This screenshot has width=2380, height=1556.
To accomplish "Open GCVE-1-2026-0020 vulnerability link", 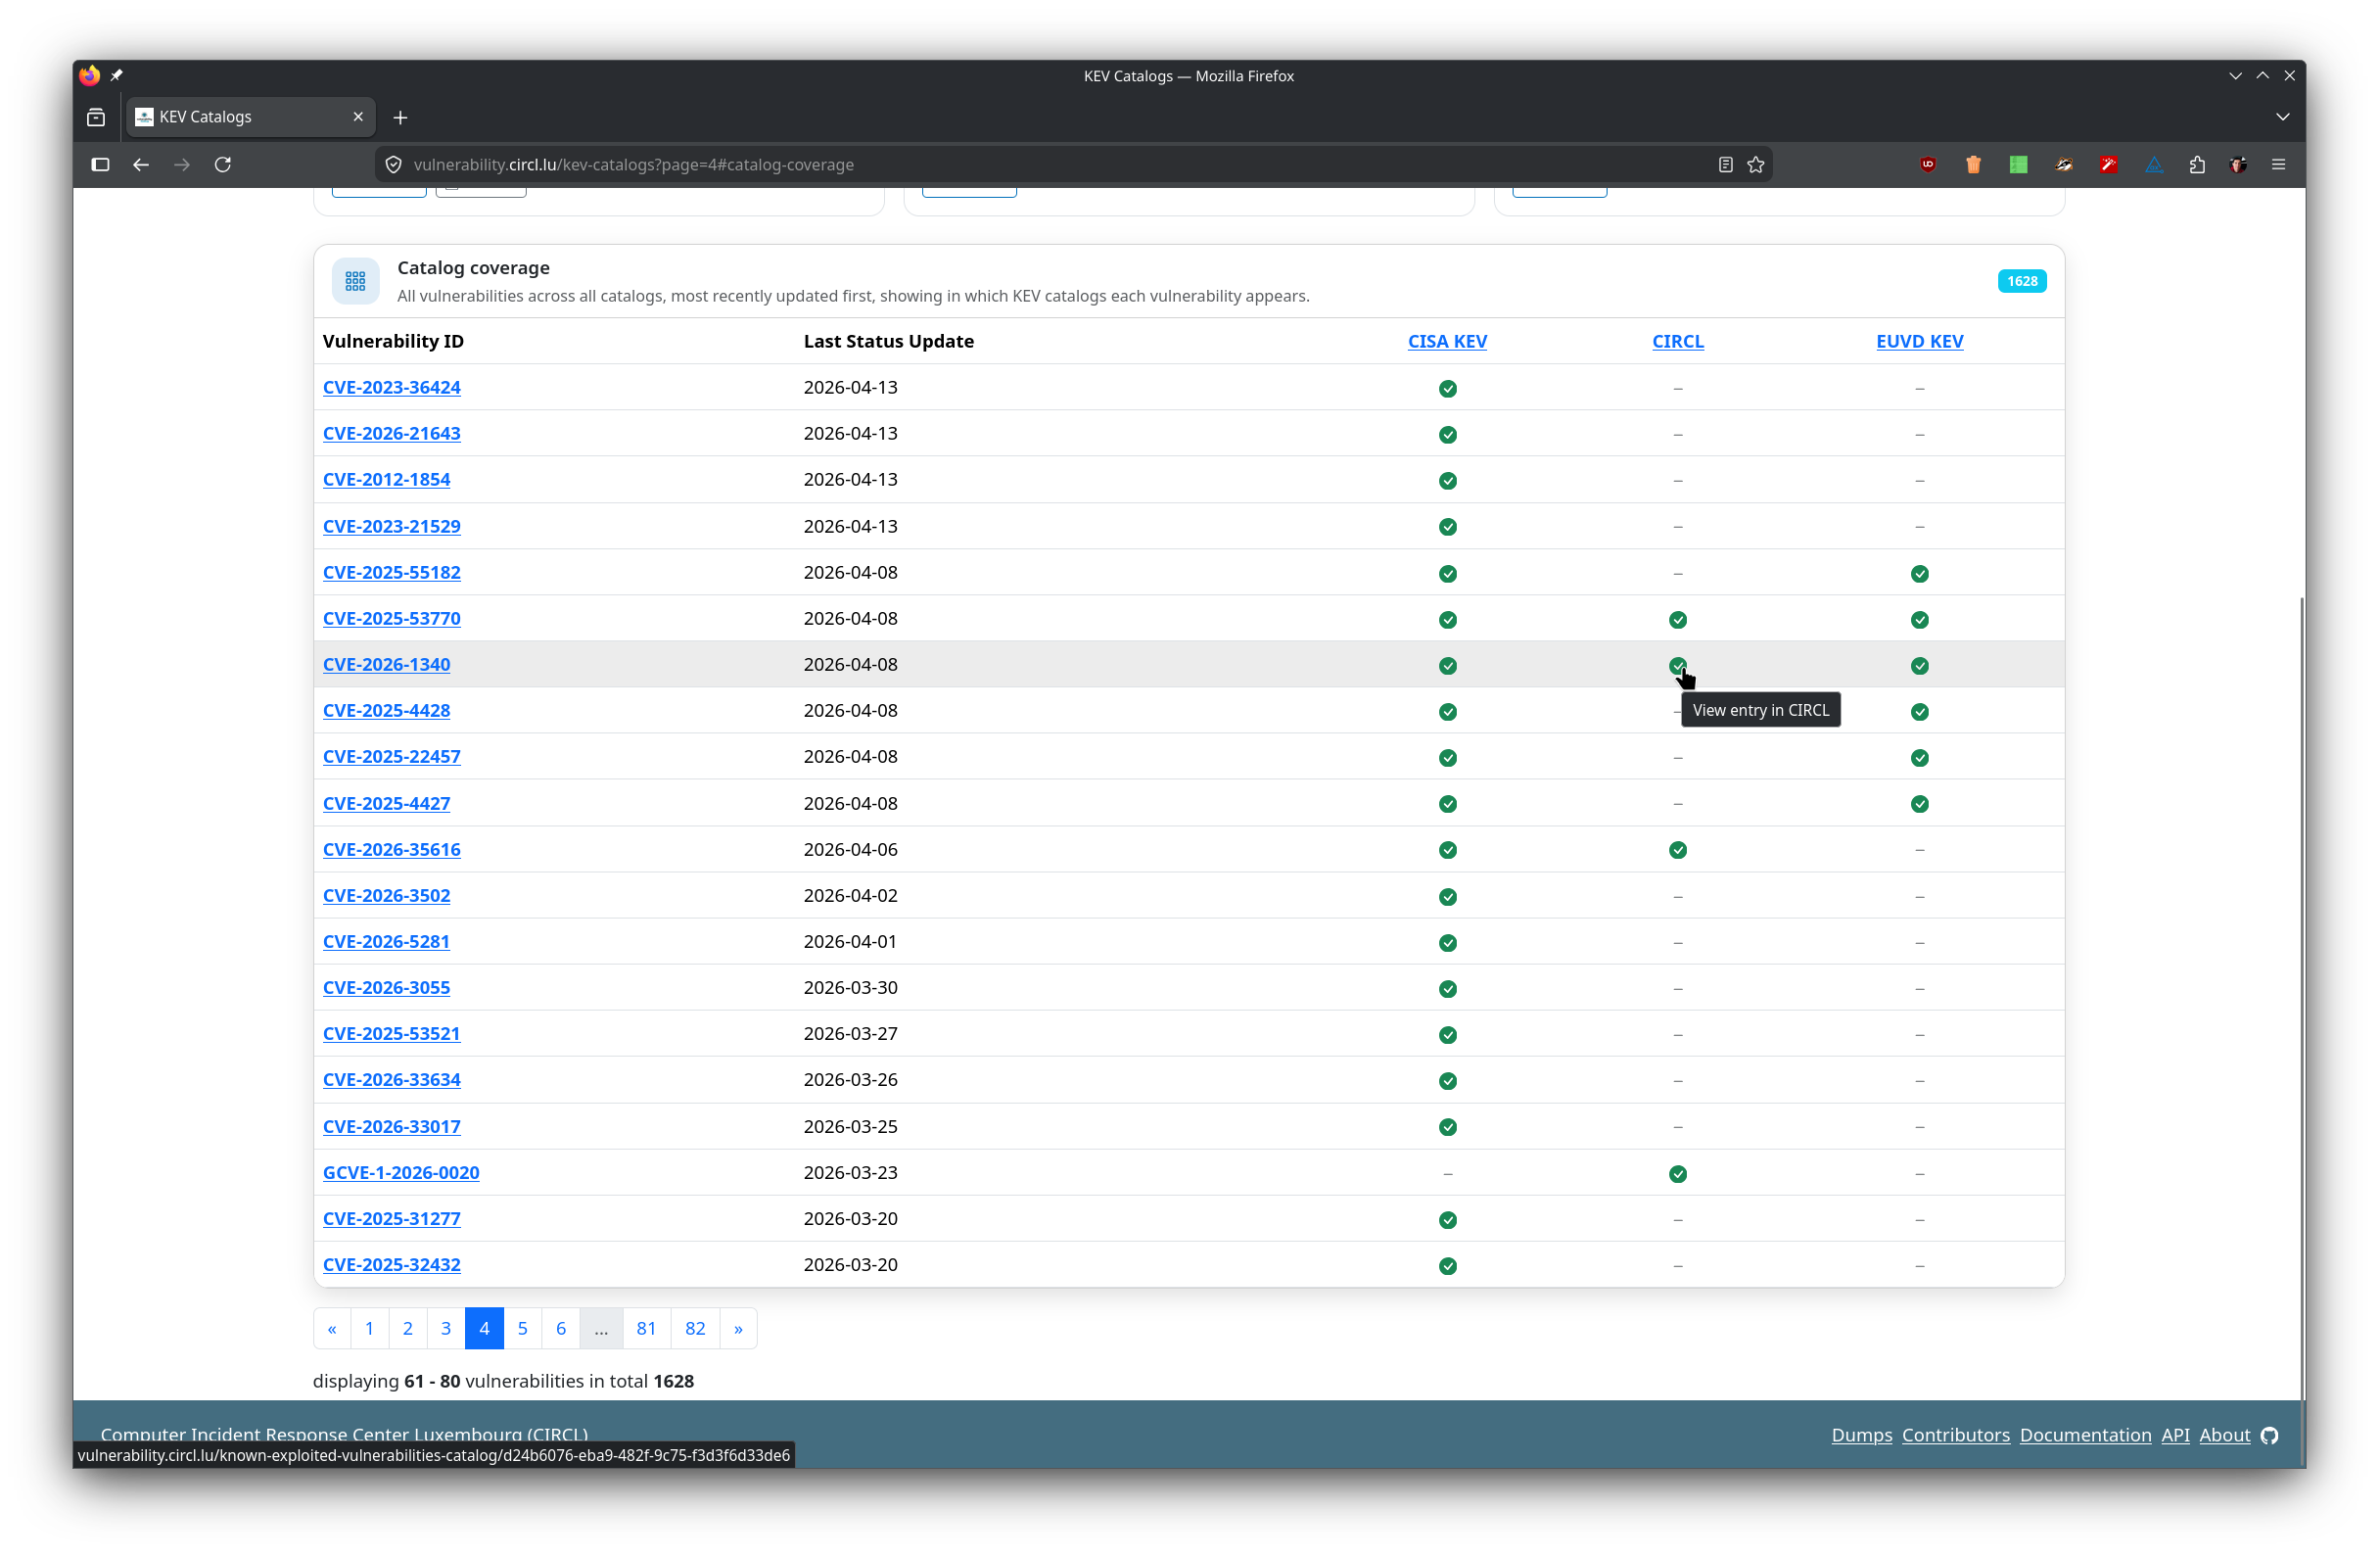I will point(401,1172).
